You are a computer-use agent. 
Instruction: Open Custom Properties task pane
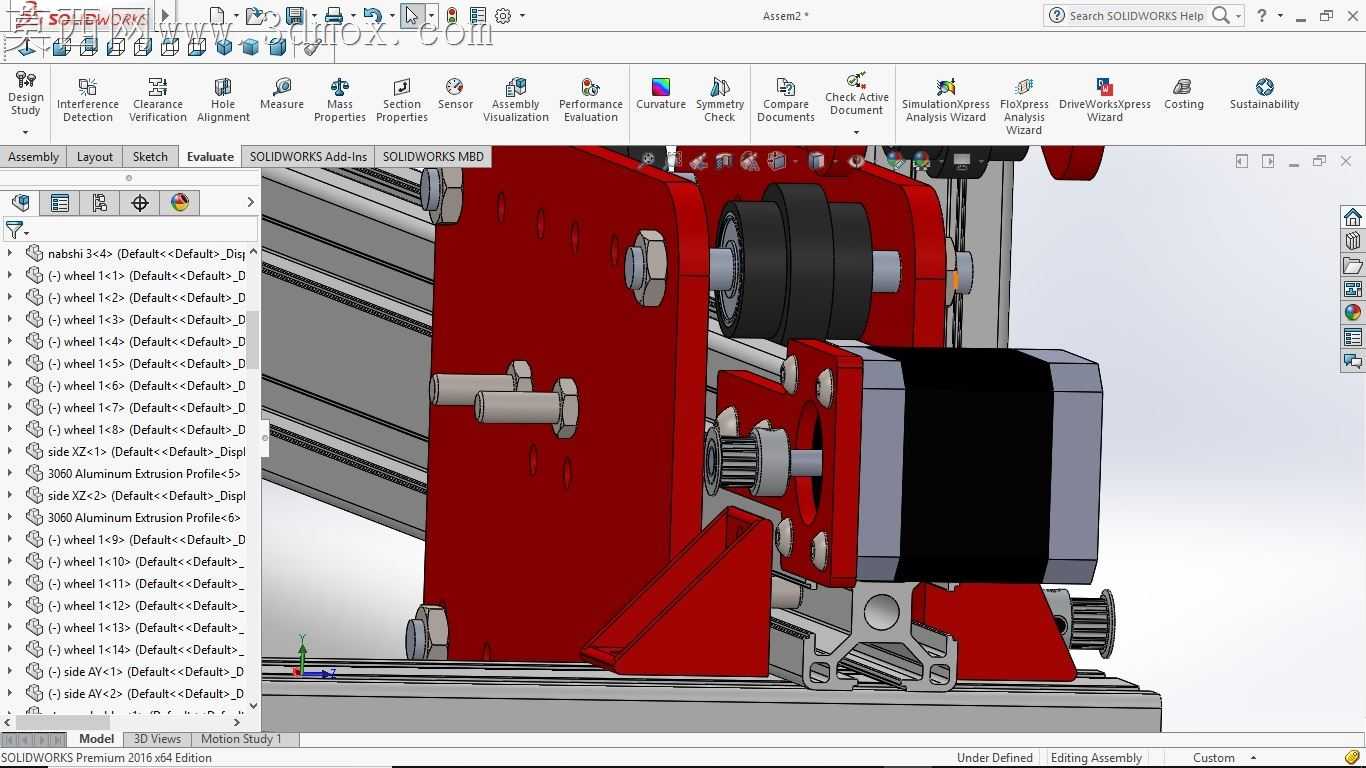click(x=1353, y=337)
